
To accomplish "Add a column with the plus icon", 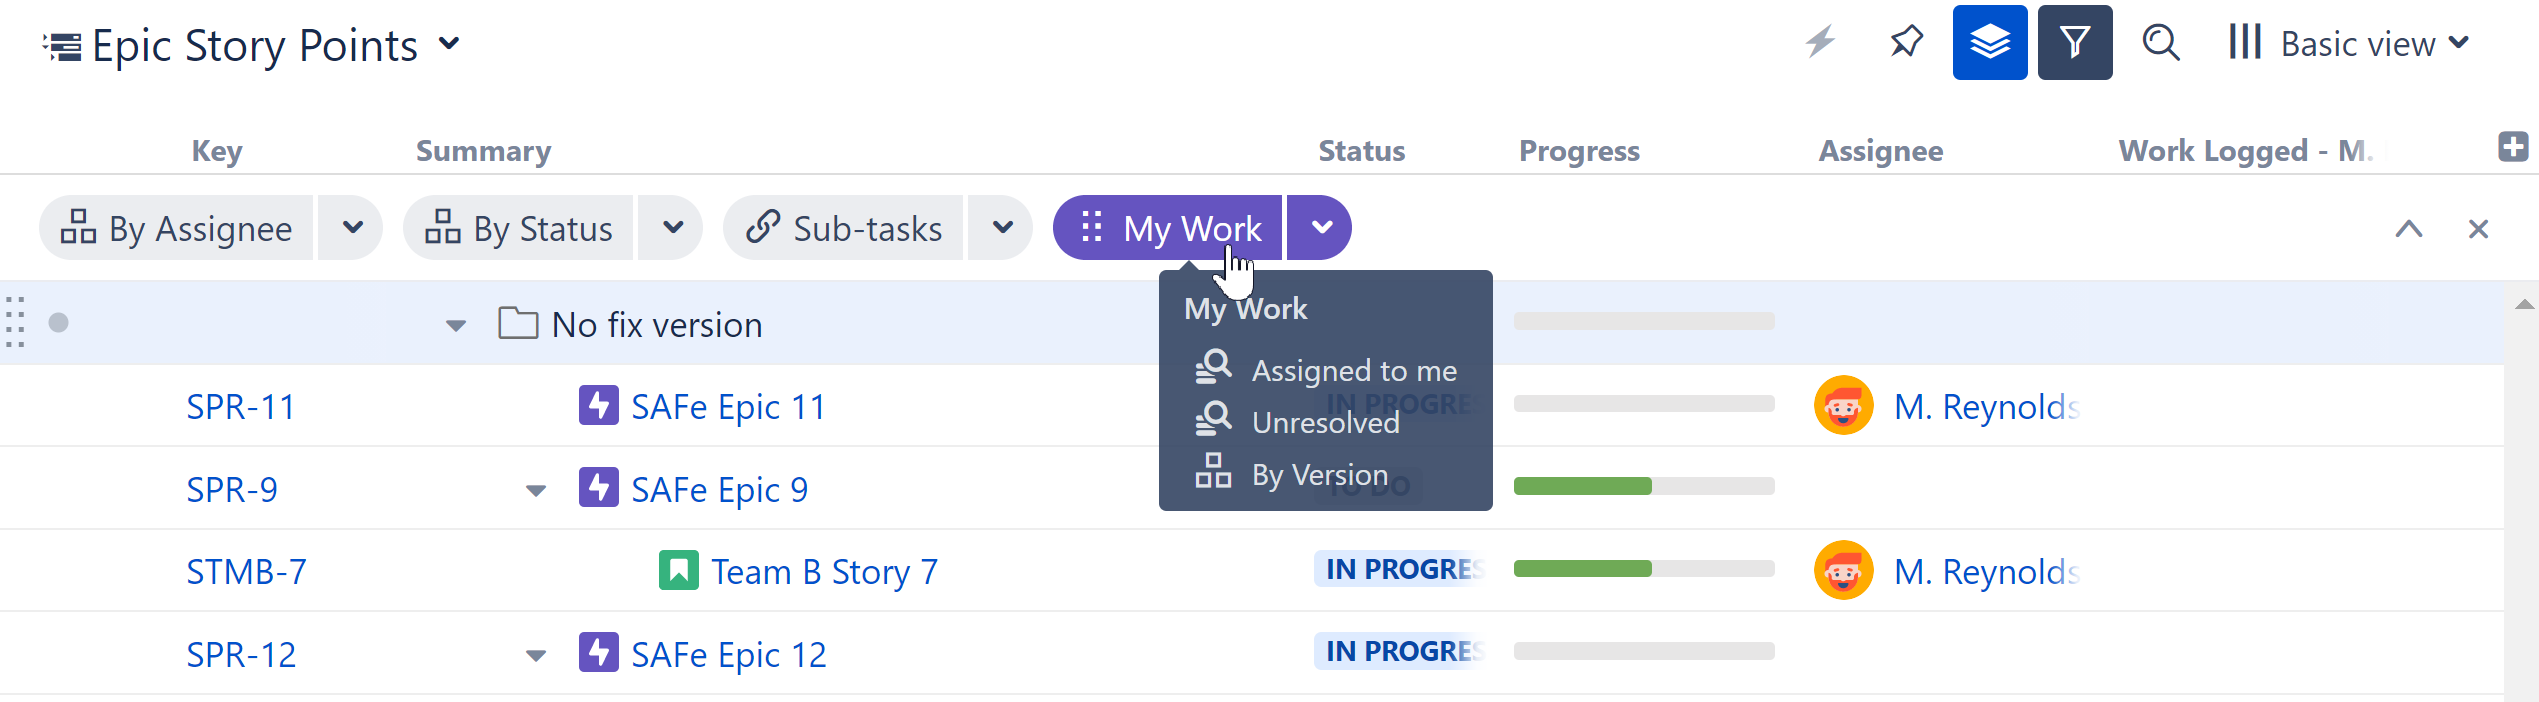I will (x=2512, y=147).
